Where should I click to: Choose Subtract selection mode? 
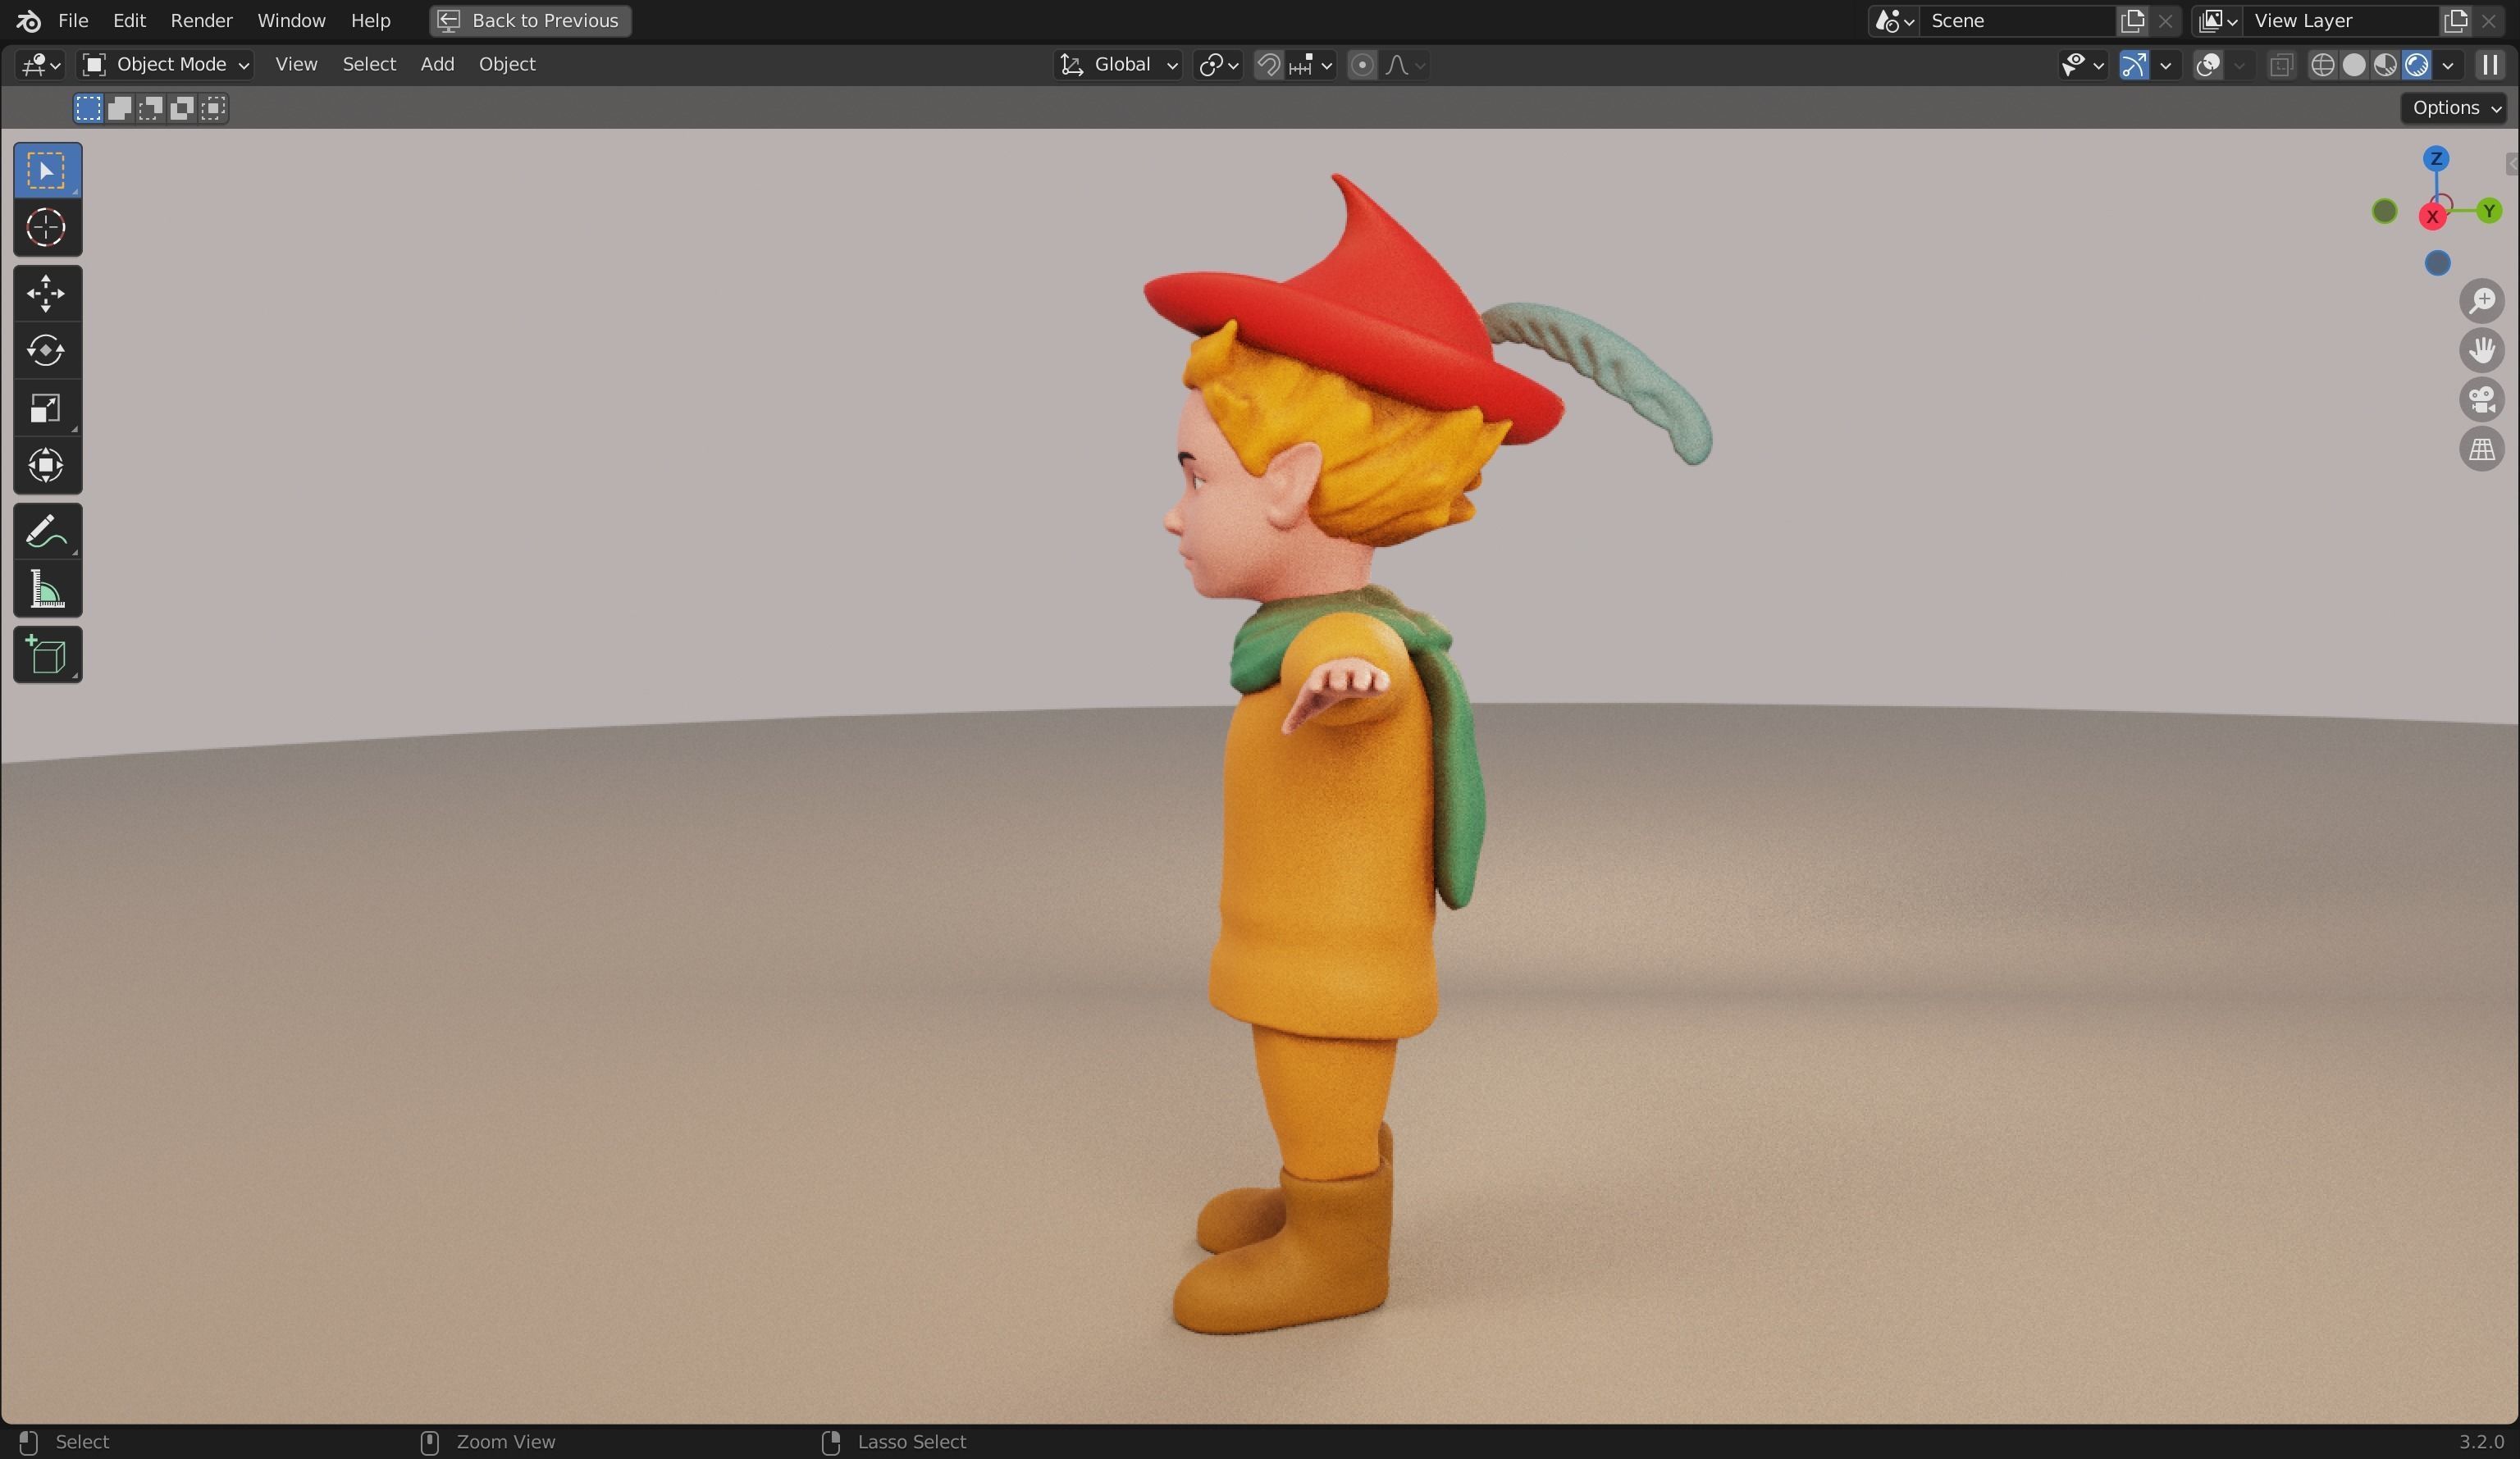pos(150,108)
